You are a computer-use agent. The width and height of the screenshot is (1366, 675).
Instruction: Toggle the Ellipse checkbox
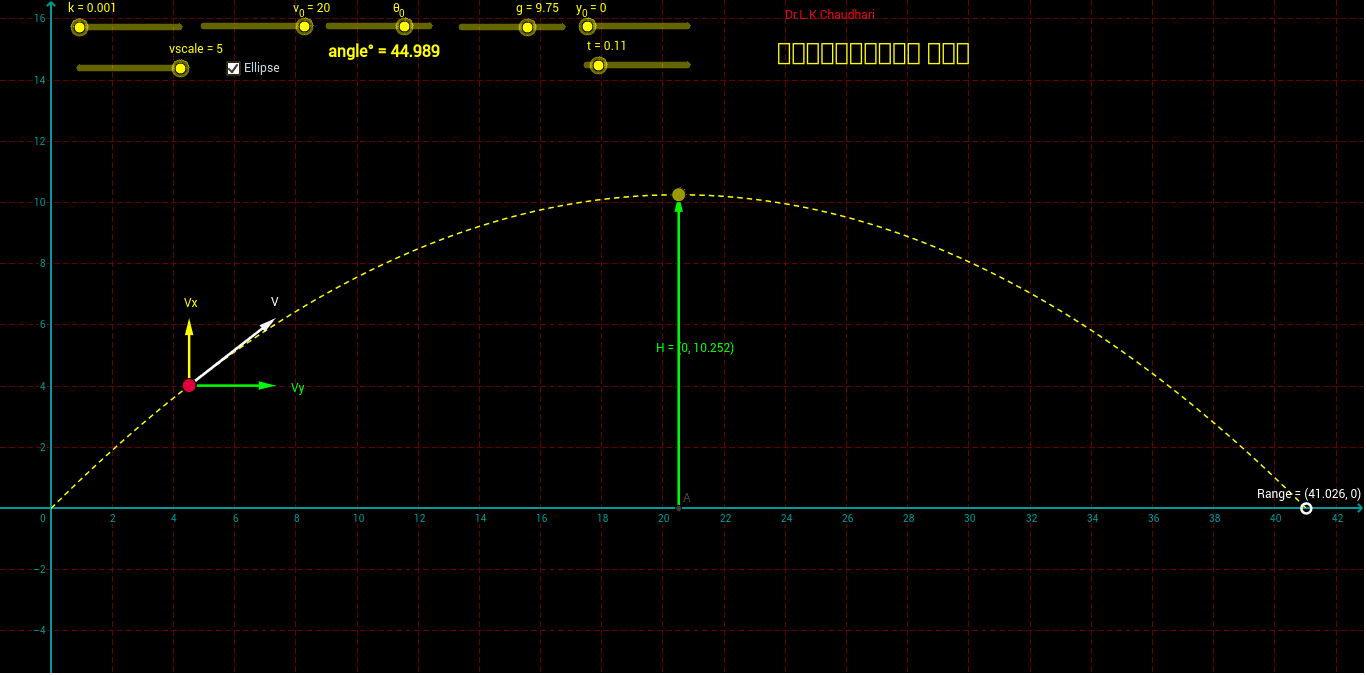point(233,68)
